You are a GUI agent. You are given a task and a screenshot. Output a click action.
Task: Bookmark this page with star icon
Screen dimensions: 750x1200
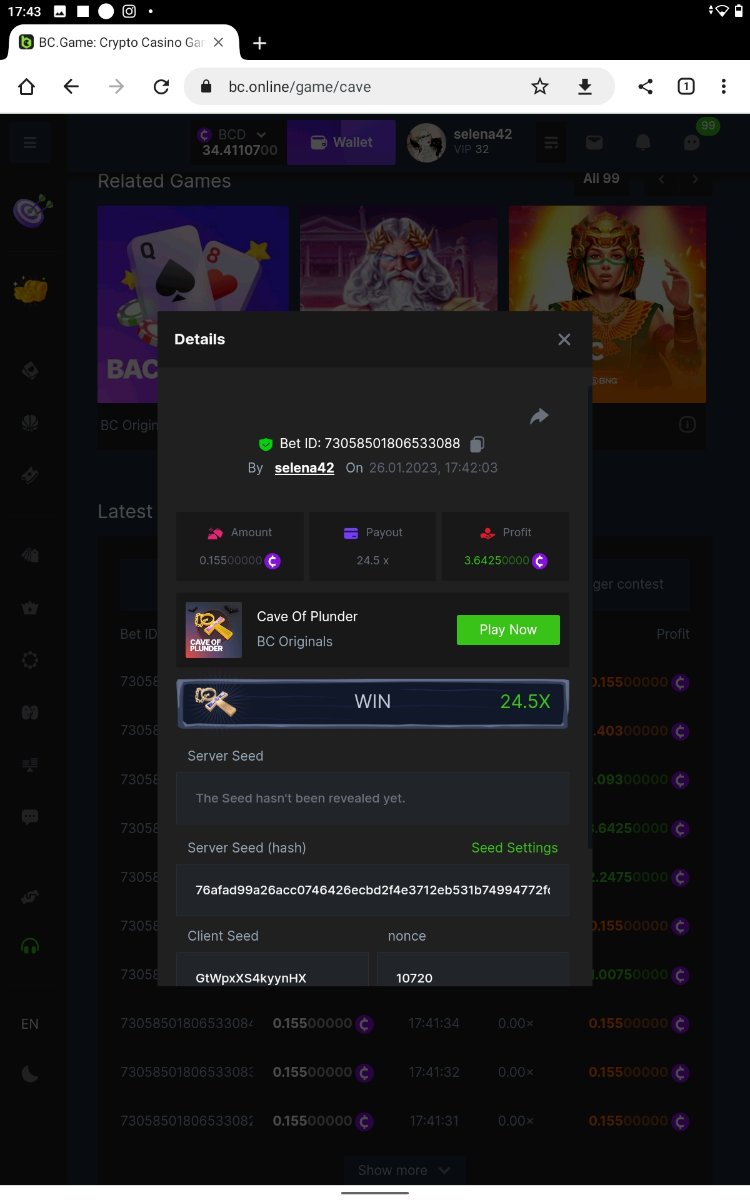(540, 87)
